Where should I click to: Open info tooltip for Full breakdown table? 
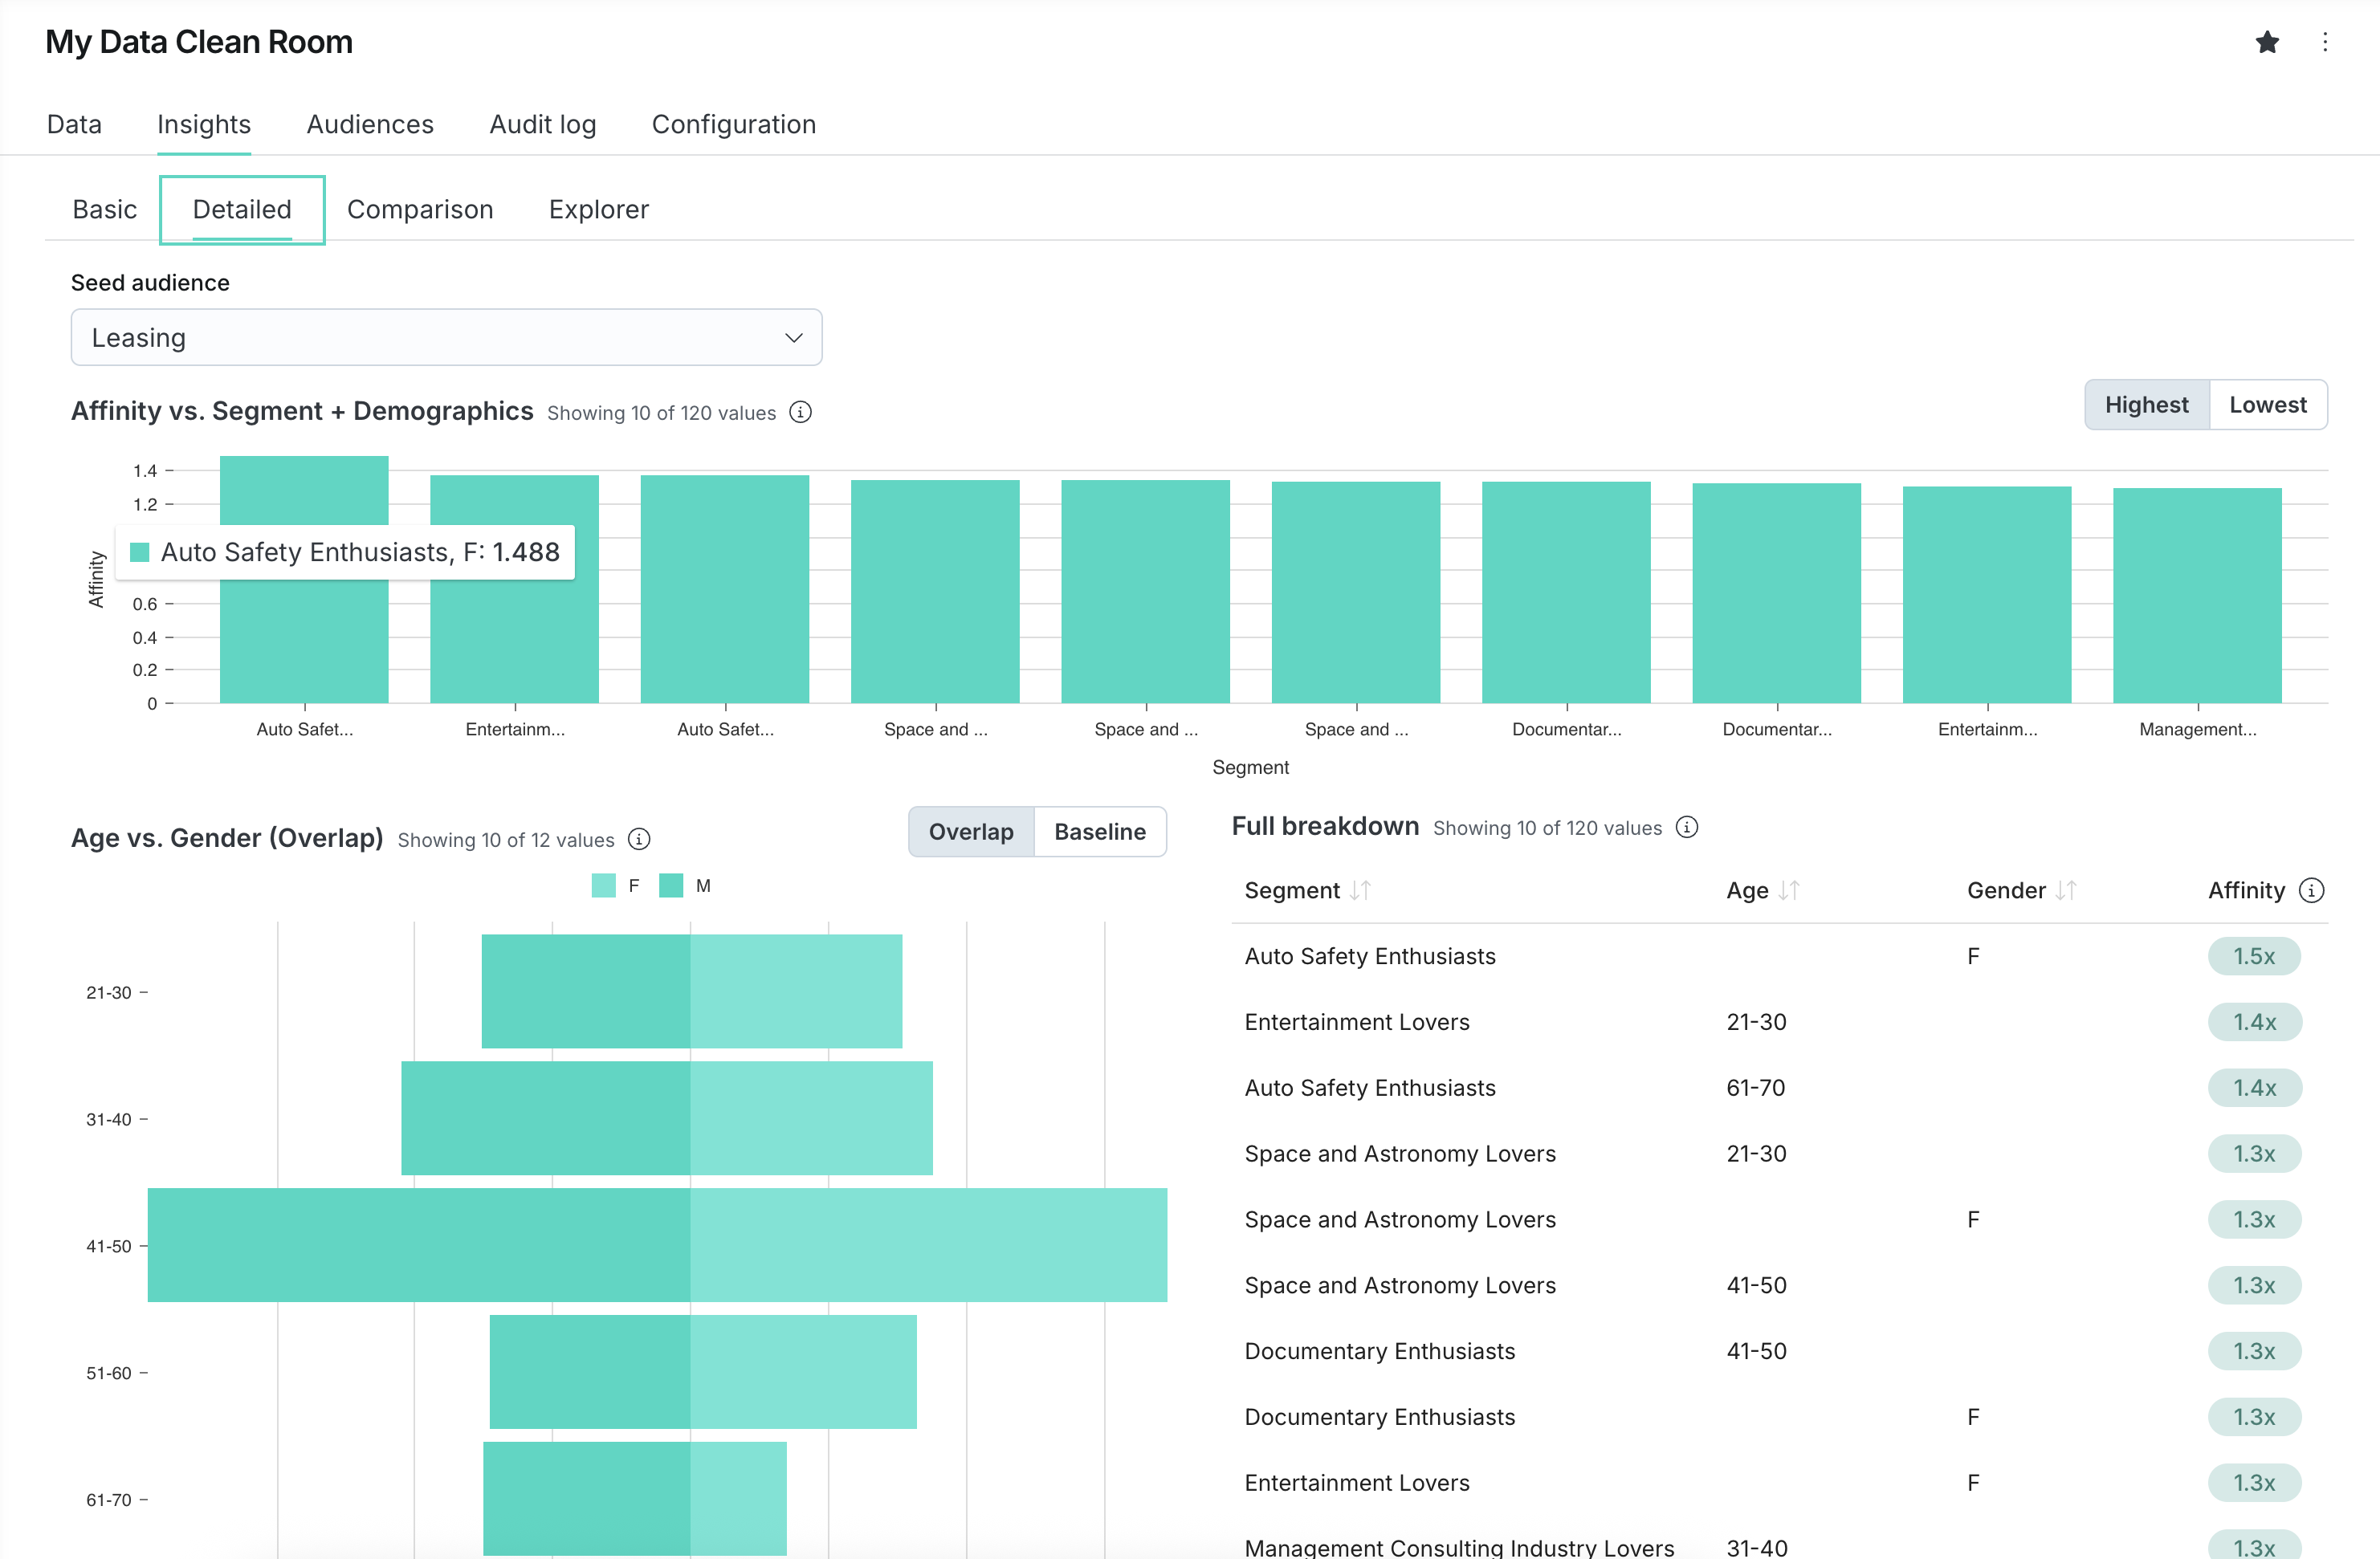pyautogui.click(x=1688, y=827)
